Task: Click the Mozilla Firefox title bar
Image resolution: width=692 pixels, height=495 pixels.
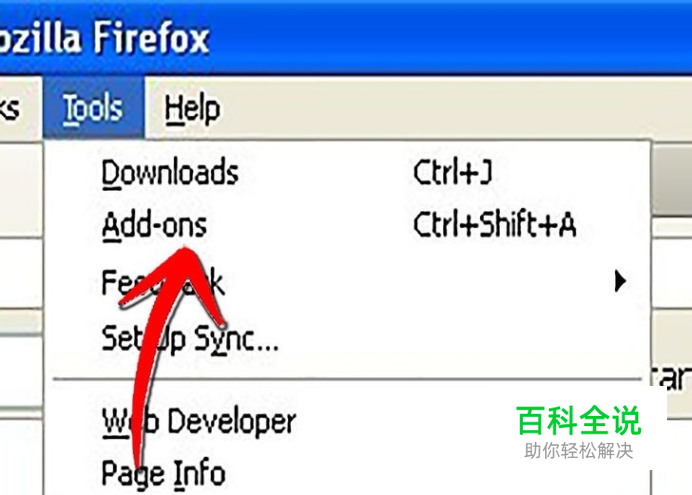Action: 346,37
